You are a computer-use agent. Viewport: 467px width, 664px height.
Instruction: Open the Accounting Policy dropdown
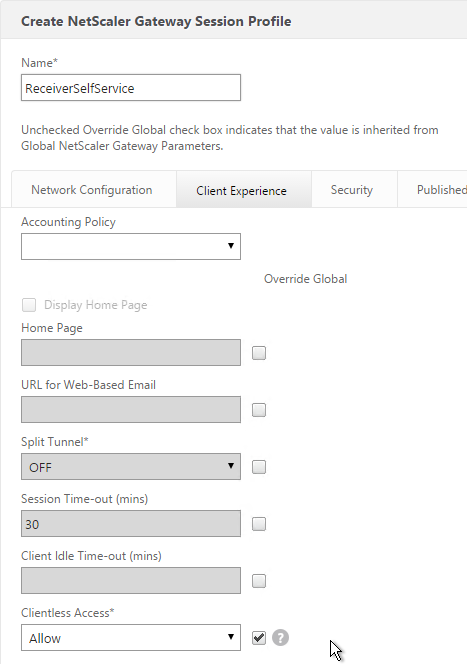[x=131, y=246]
